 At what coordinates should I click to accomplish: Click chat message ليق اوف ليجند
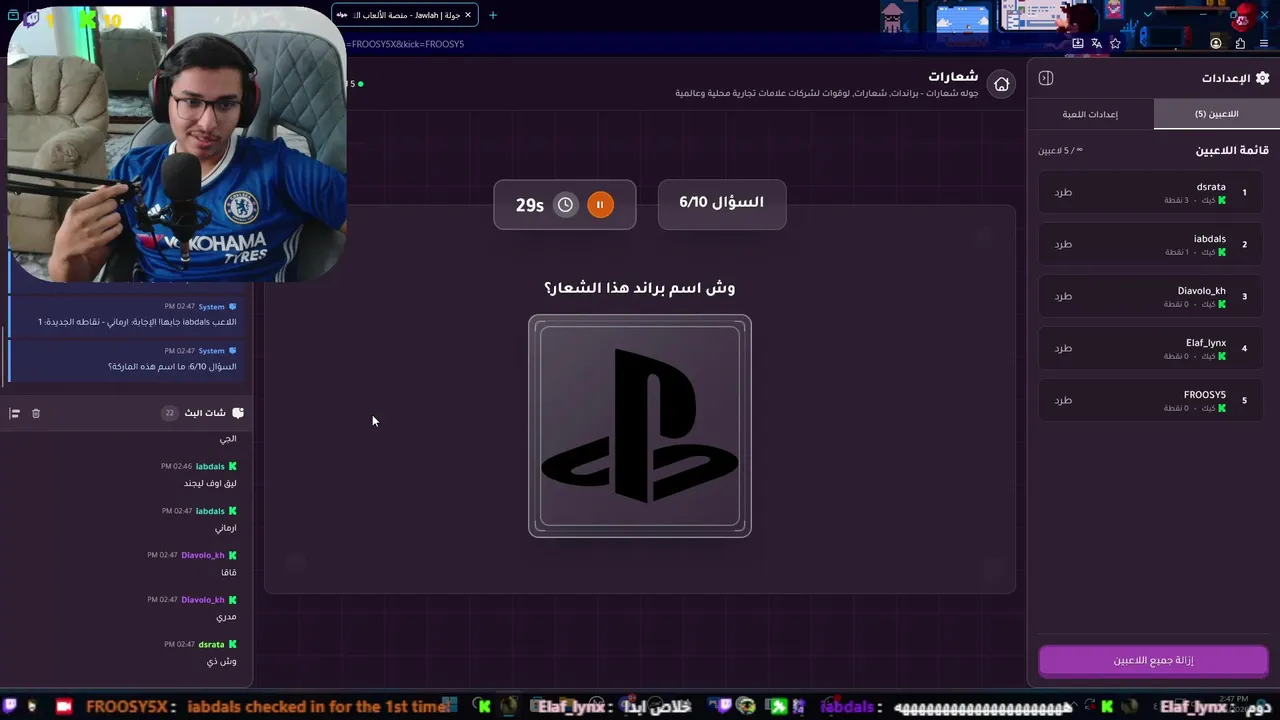pos(210,484)
